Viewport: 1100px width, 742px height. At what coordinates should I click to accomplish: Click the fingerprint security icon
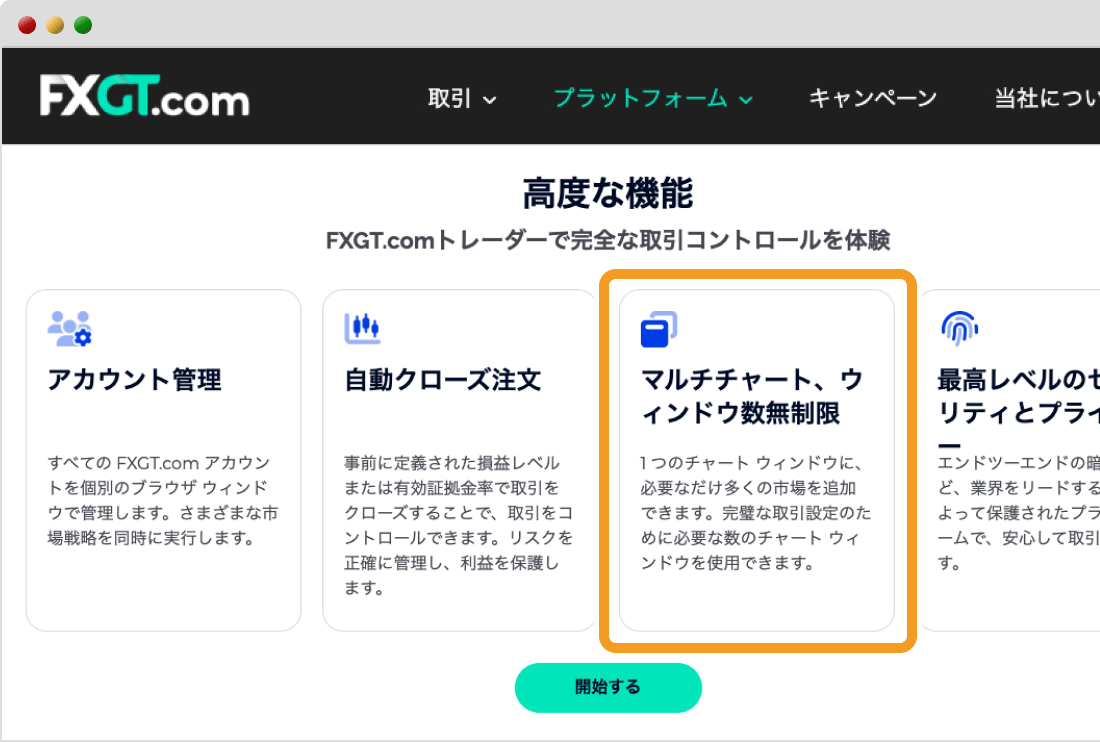pyautogui.click(x=959, y=327)
